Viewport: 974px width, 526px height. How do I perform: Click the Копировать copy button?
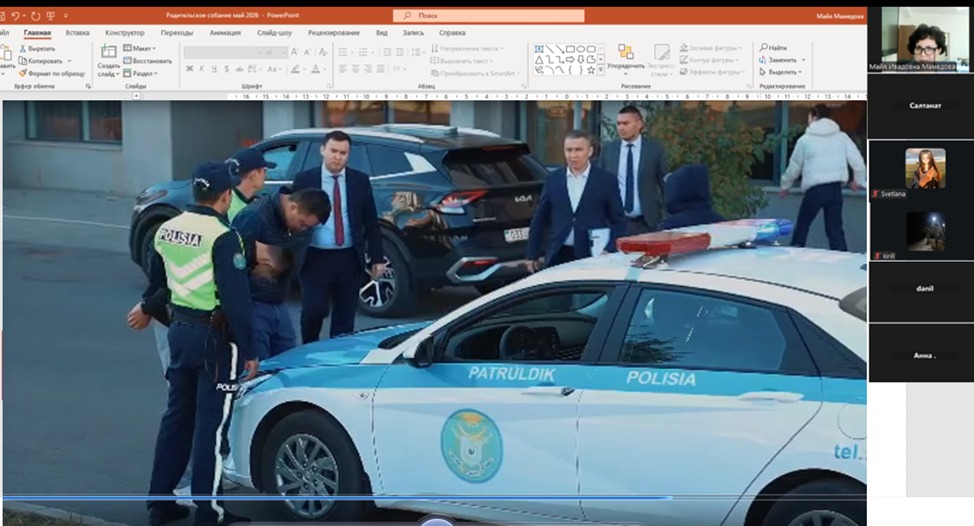41,61
